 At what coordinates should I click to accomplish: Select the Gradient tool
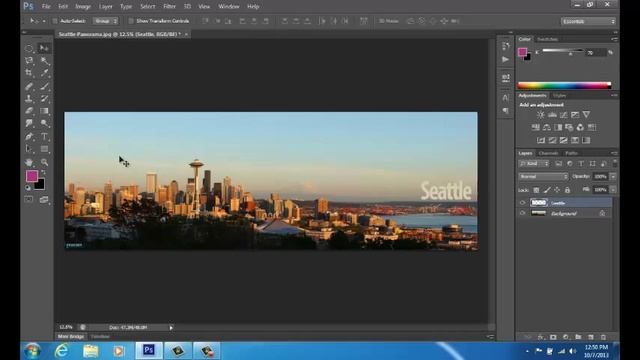click(x=44, y=111)
